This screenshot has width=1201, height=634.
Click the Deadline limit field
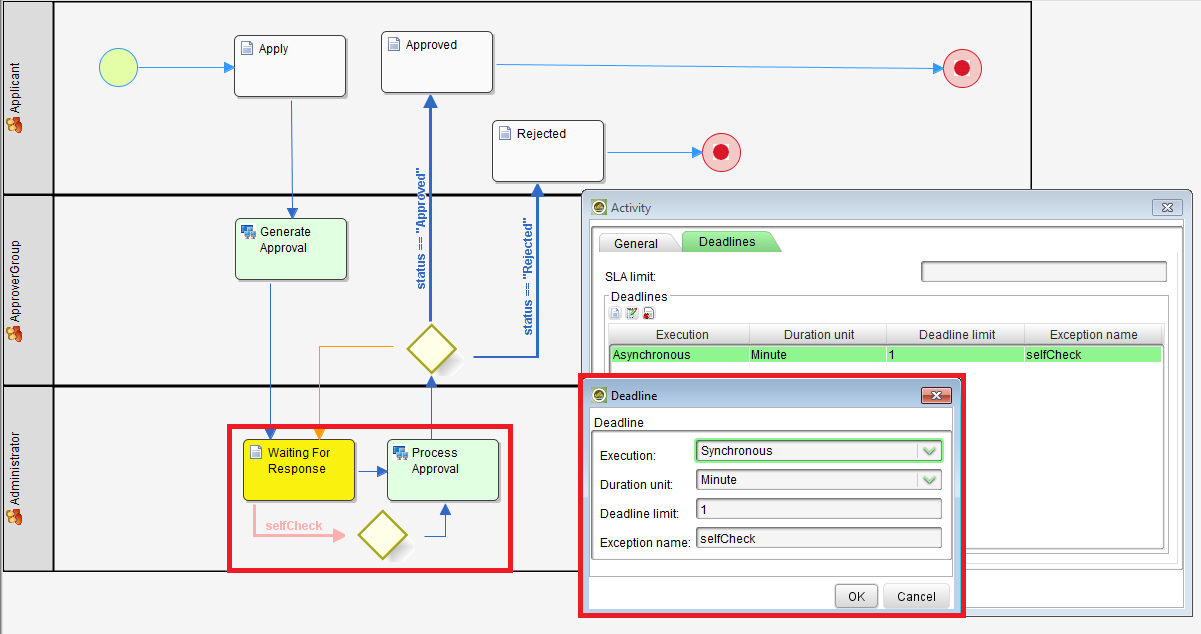pyautogui.click(x=818, y=509)
